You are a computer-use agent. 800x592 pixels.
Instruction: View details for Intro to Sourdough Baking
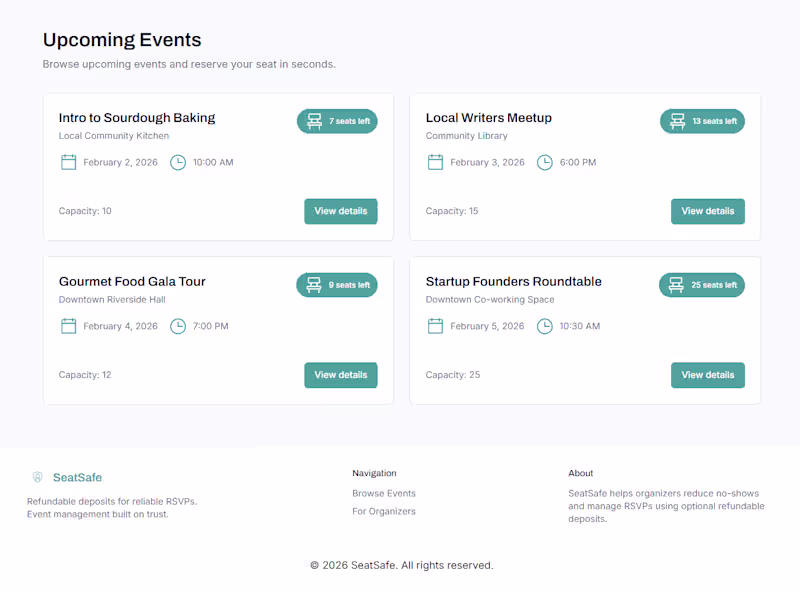pos(341,211)
